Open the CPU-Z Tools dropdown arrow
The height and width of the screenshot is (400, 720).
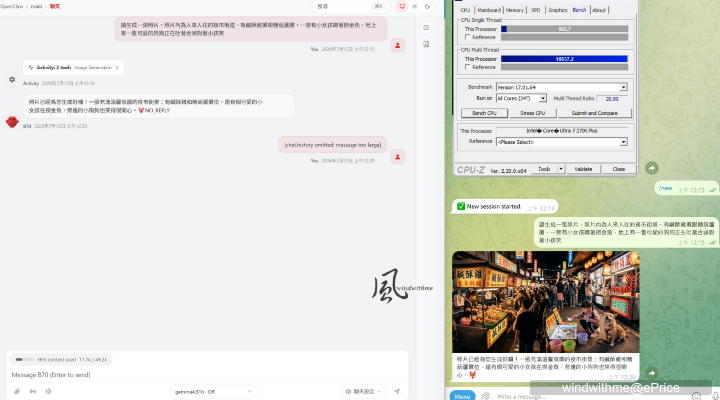tap(561, 169)
